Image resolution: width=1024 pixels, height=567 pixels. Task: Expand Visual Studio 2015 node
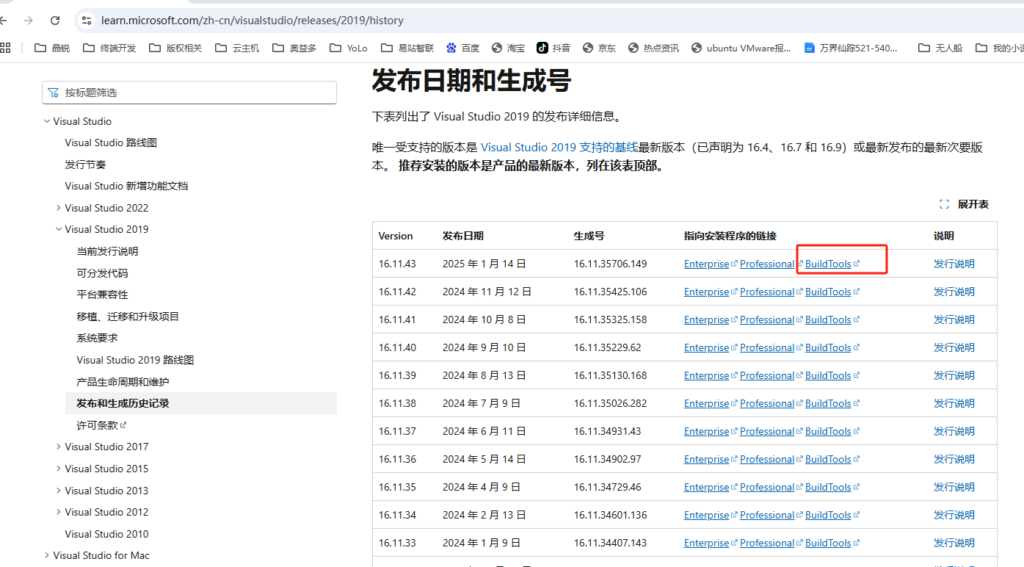click(x=58, y=468)
